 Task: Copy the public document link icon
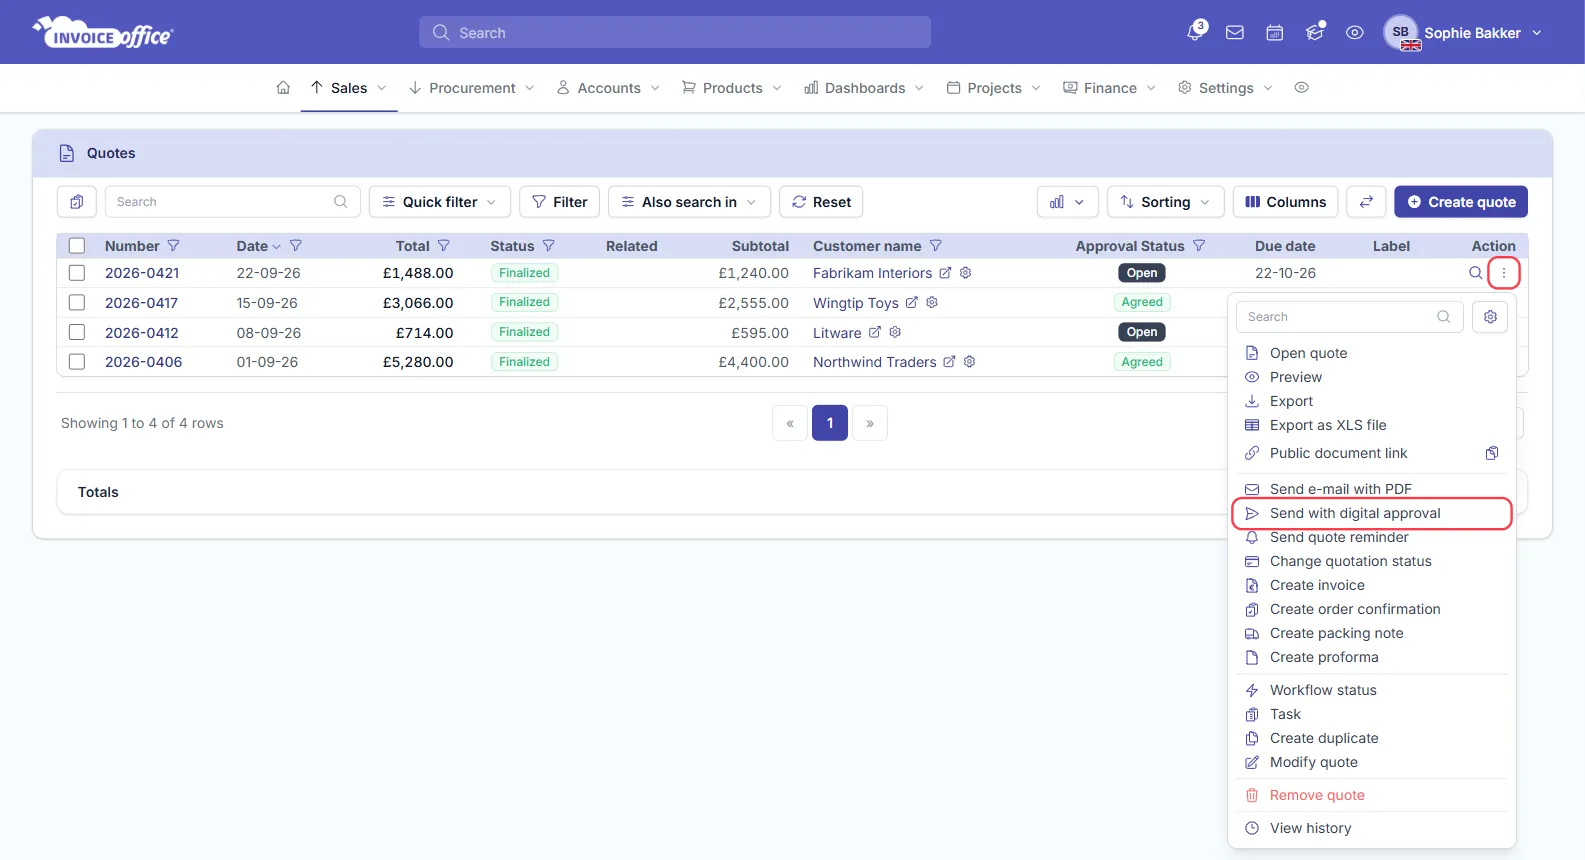point(1492,453)
